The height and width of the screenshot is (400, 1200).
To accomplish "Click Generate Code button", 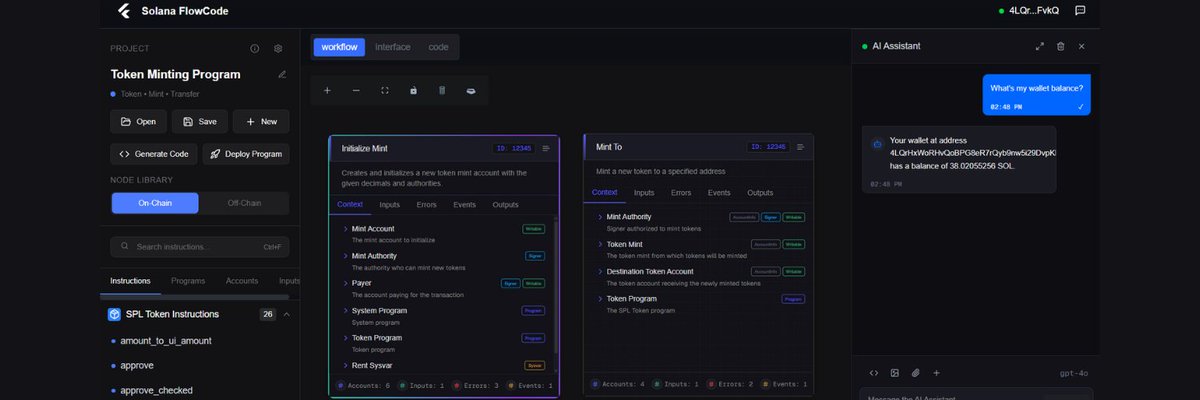I will (153, 154).
